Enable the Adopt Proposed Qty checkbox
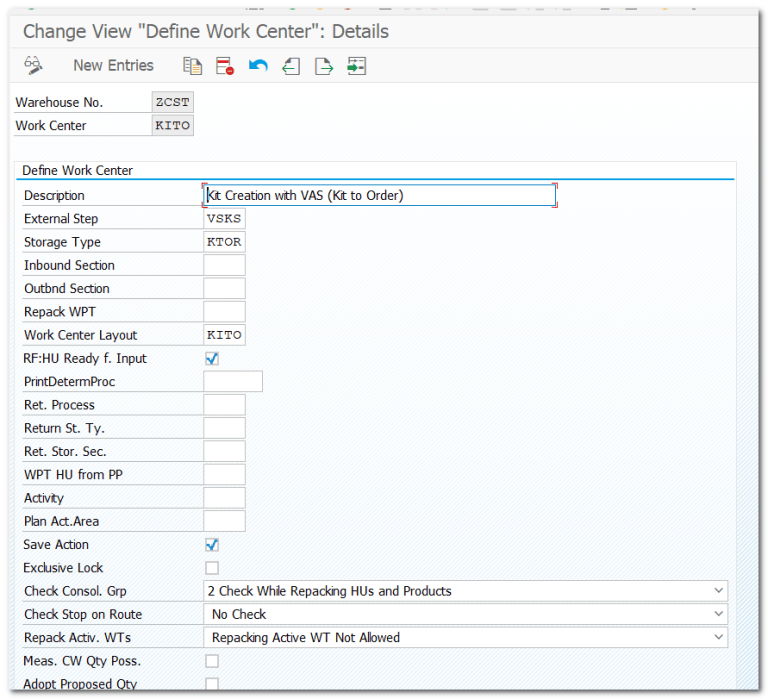 click(212, 683)
